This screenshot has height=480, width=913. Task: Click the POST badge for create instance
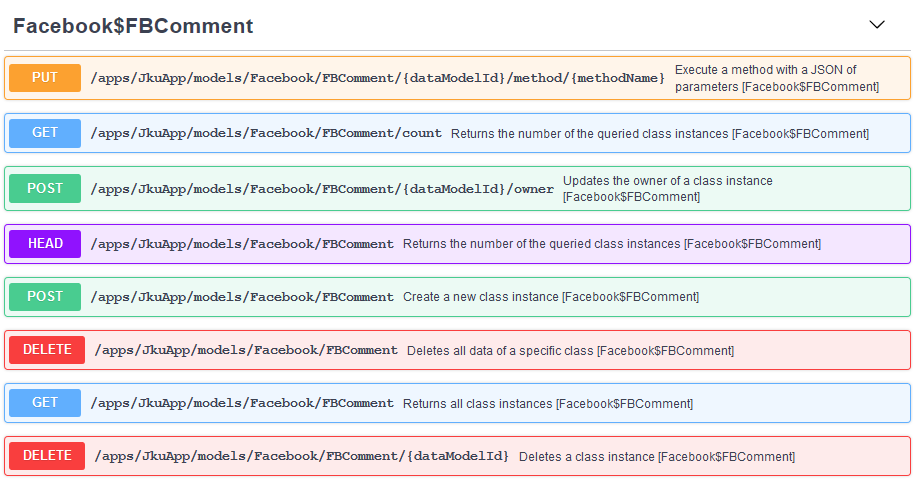pyautogui.click(x=45, y=297)
